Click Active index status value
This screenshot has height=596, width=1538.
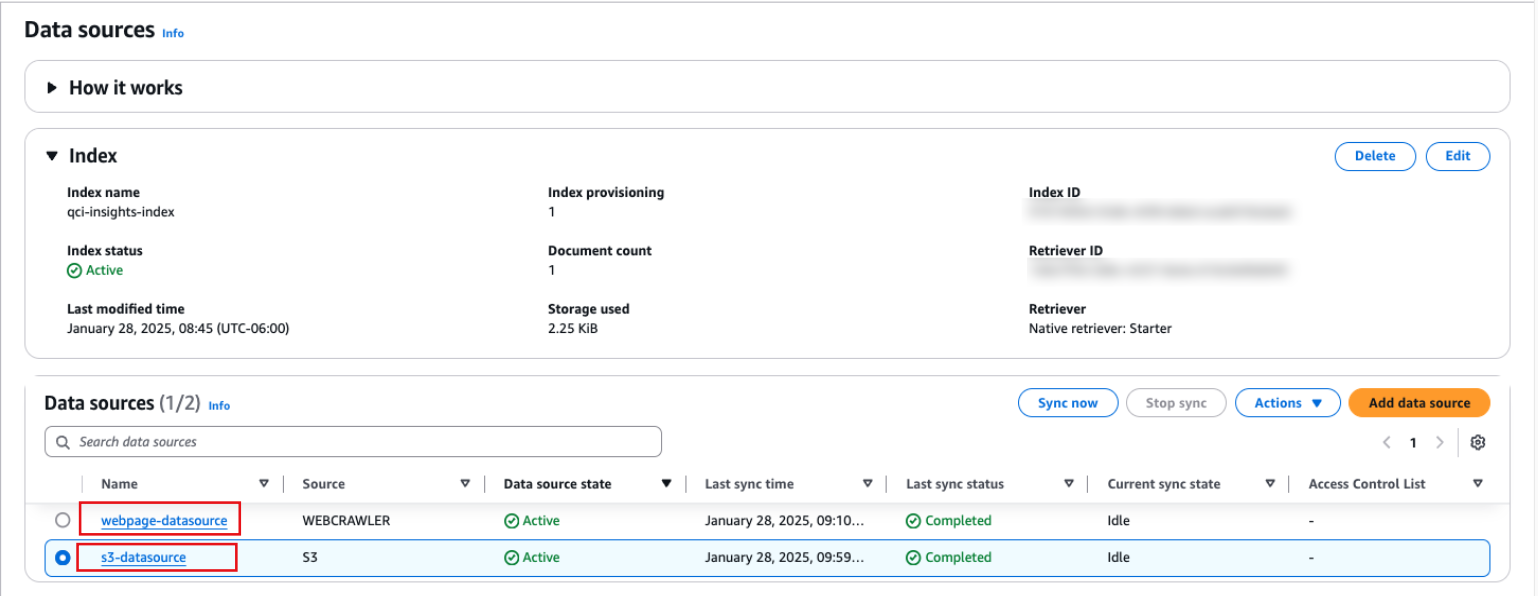click(95, 270)
